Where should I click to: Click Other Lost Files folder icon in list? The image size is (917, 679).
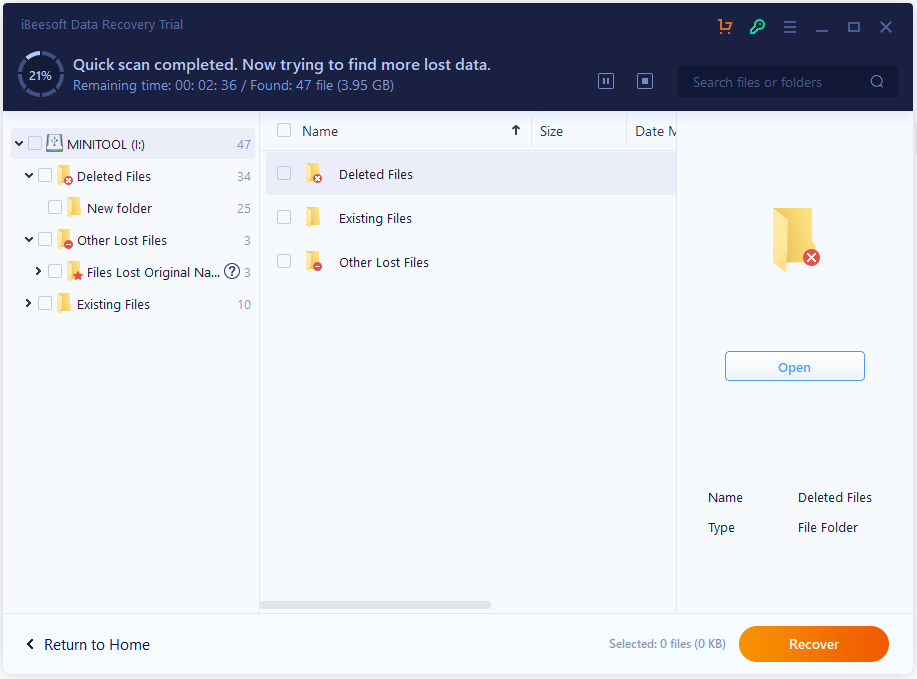tap(314, 261)
